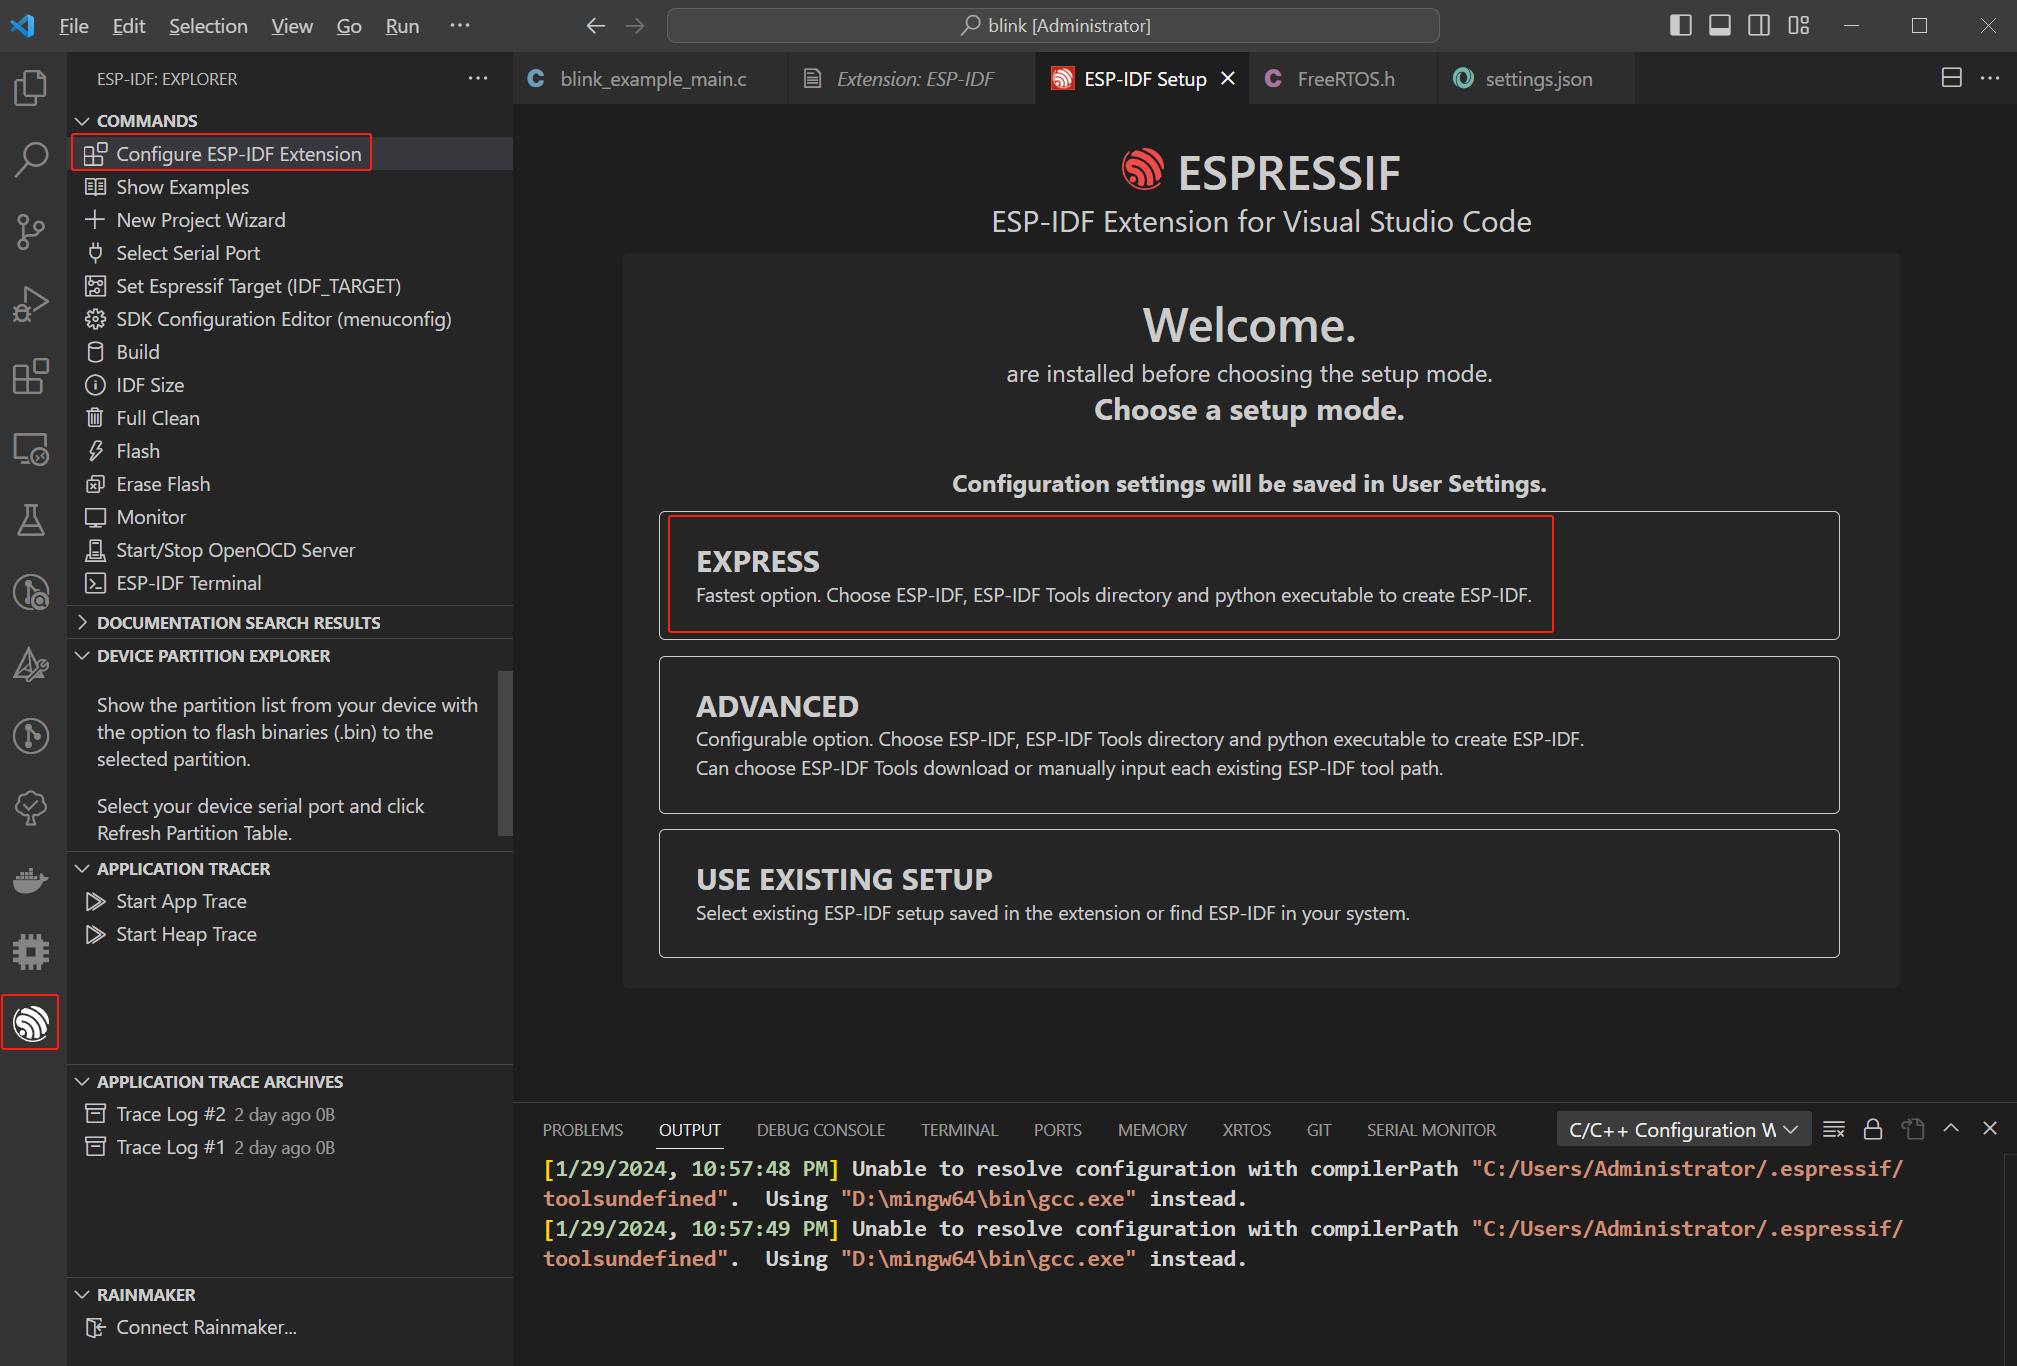Click Start Heap Trace
The width and height of the screenshot is (2017, 1366).
[x=290, y=934]
